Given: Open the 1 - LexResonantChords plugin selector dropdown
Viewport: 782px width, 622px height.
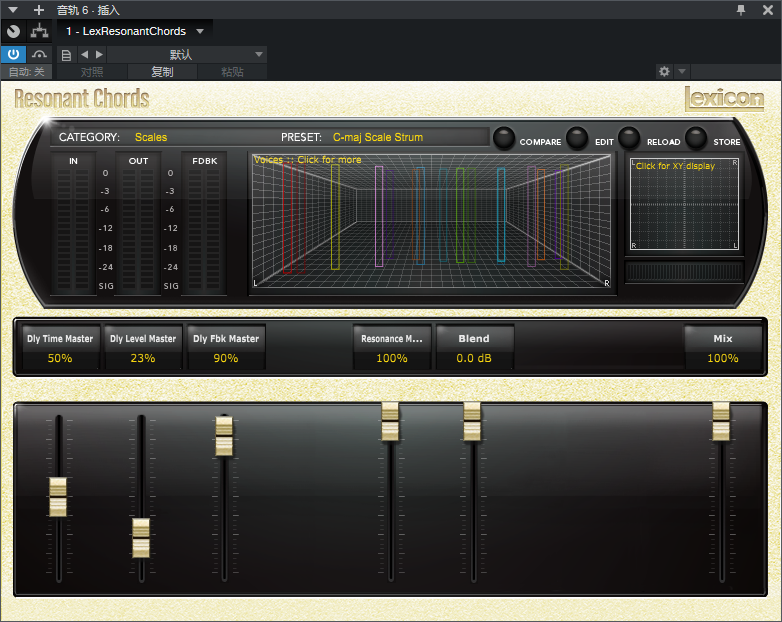Looking at the screenshot, I should (135, 31).
